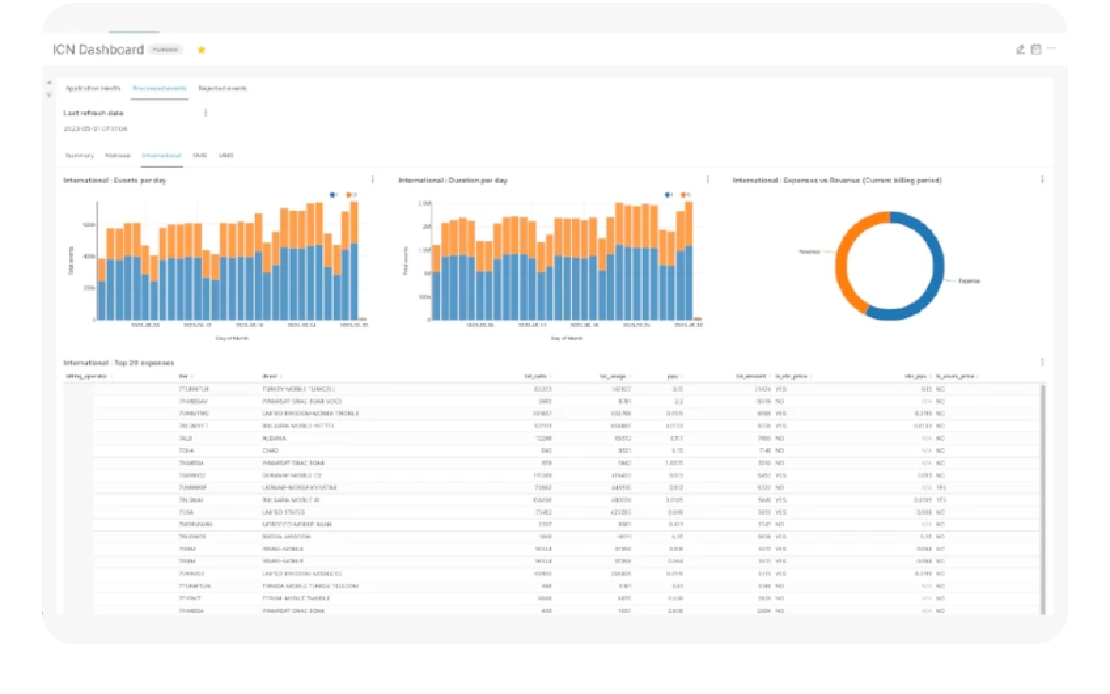The height and width of the screenshot is (694, 1110).
Task: Click the favorite star next to ICN Dashboard
Action: [x=202, y=50]
